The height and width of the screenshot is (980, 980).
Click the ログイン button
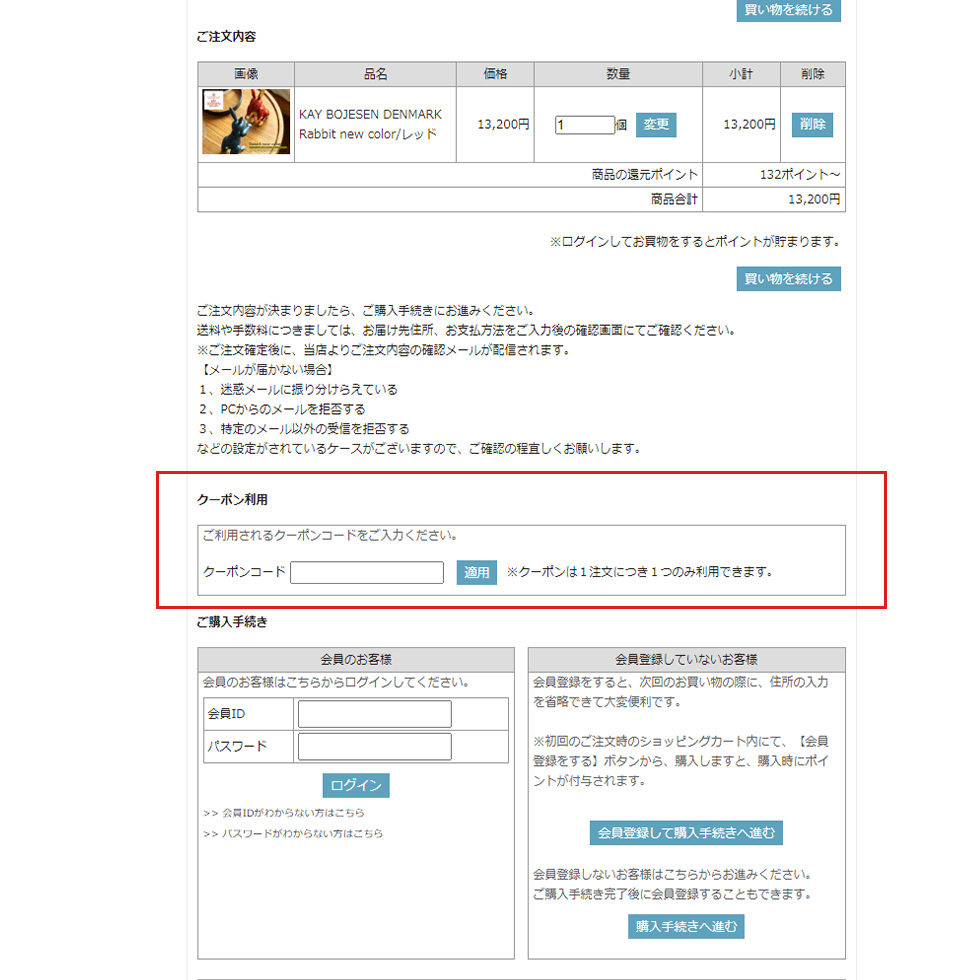[356, 786]
